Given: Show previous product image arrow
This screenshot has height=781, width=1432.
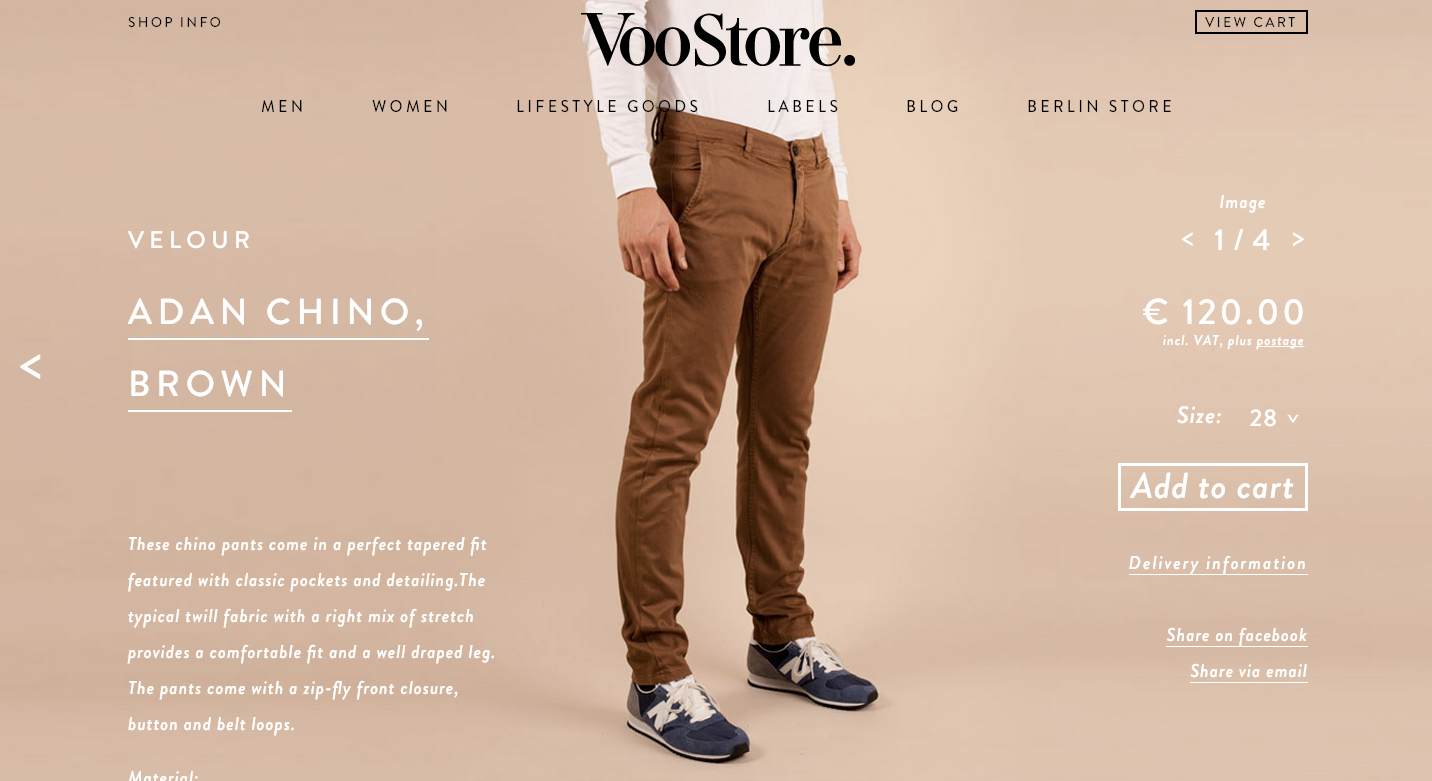Looking at the screenshot, I should point(1188,239).
